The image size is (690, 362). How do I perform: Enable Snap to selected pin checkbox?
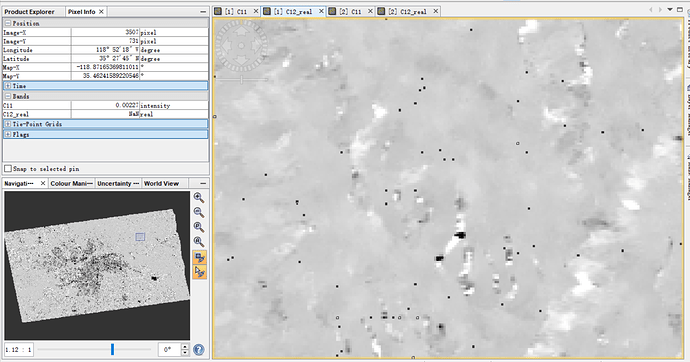pyautogui.click(x=8, y=168)
